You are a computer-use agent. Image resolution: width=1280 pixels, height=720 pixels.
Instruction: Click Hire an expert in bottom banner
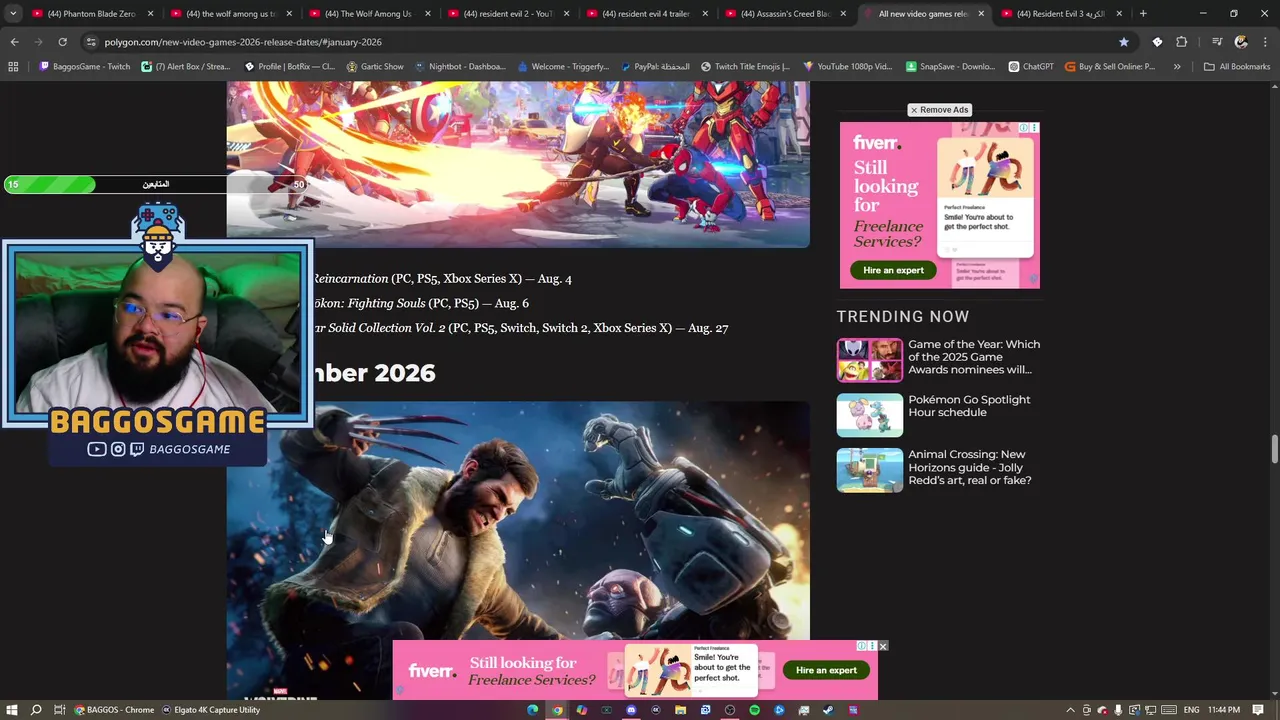pos(826,670)
